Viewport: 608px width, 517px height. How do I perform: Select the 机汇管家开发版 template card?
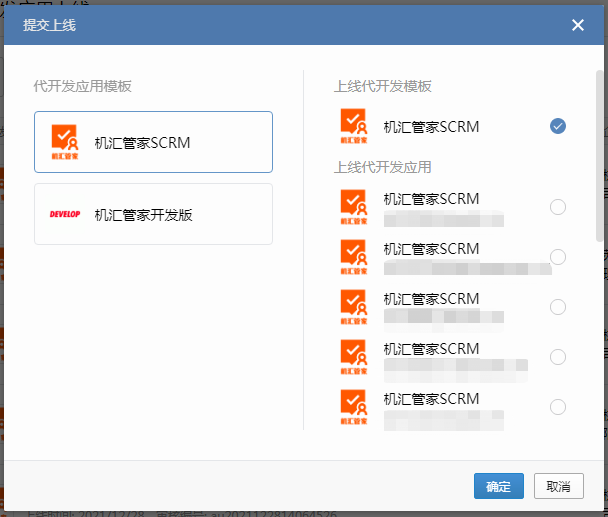[x=153, y=214]
